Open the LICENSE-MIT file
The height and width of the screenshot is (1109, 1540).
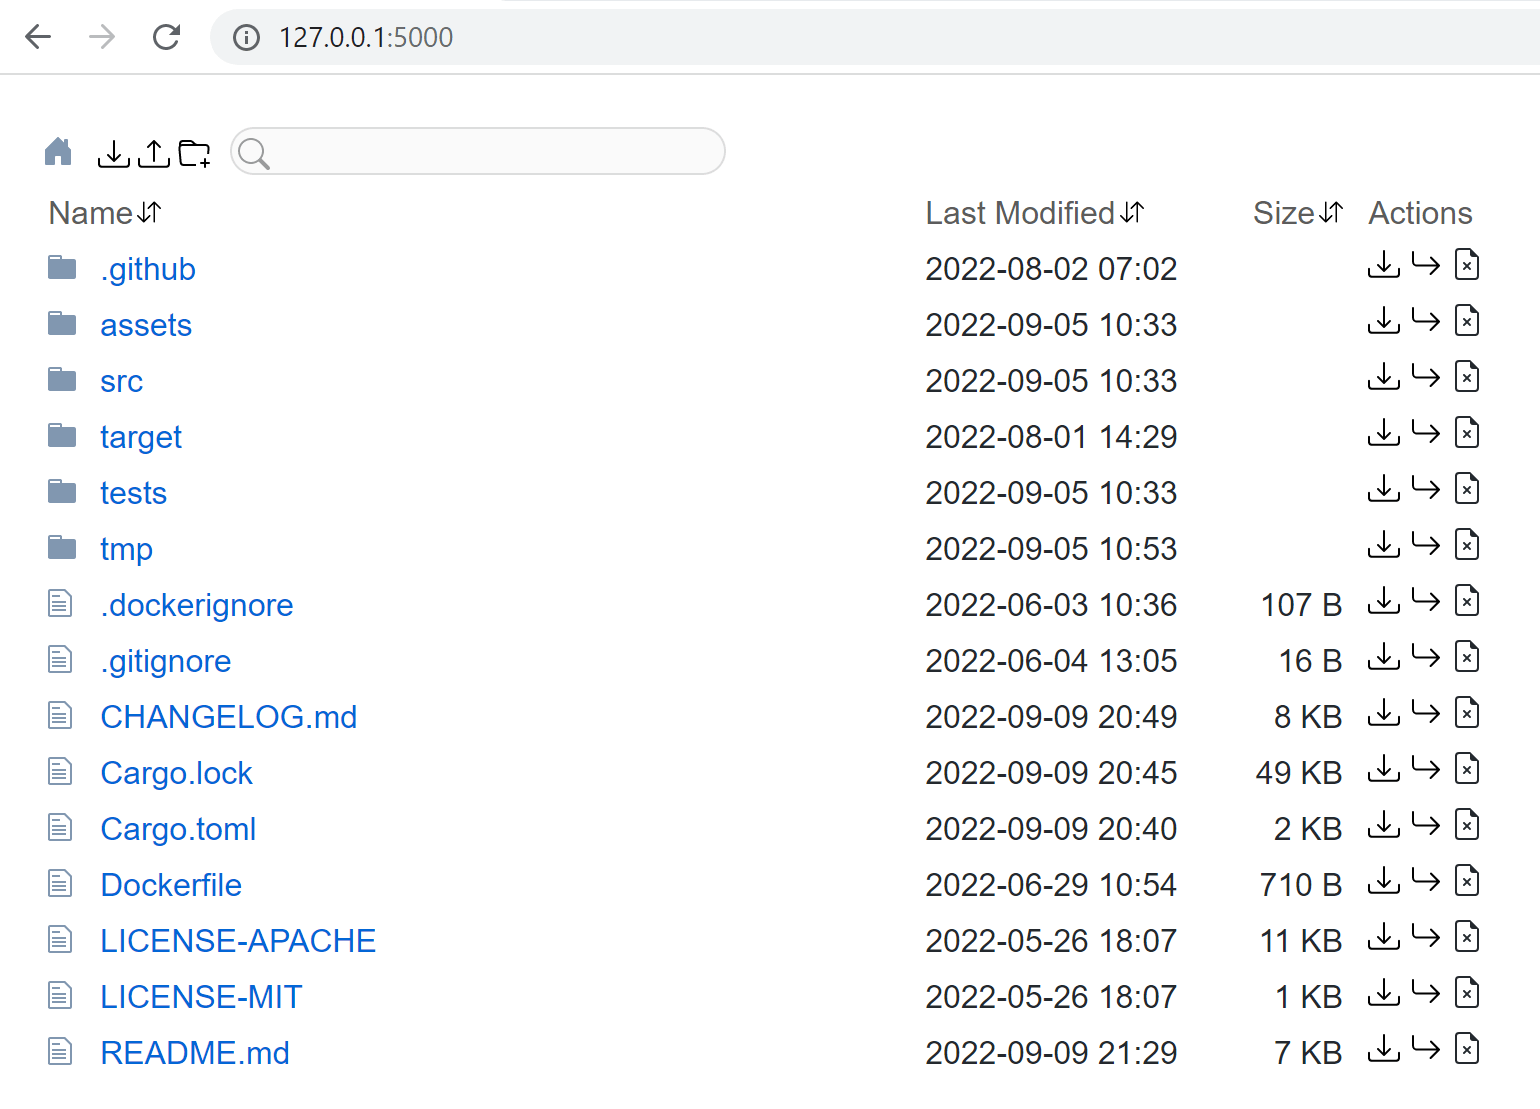point(201,997)
